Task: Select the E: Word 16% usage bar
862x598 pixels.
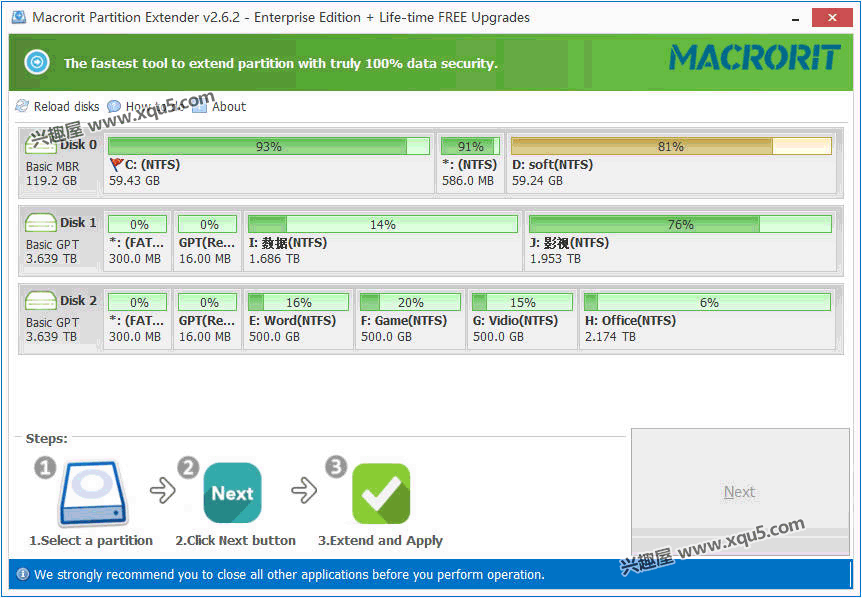Action: 299,302
